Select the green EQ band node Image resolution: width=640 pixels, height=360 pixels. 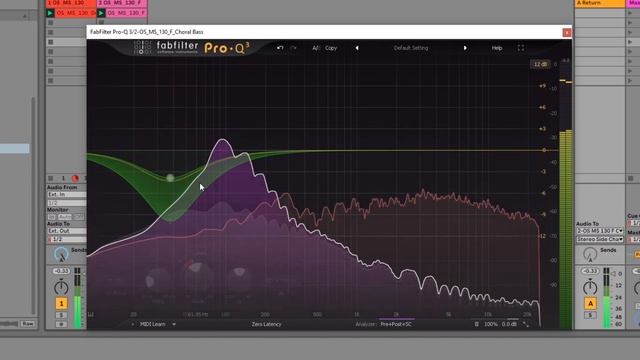click(170, 178)
